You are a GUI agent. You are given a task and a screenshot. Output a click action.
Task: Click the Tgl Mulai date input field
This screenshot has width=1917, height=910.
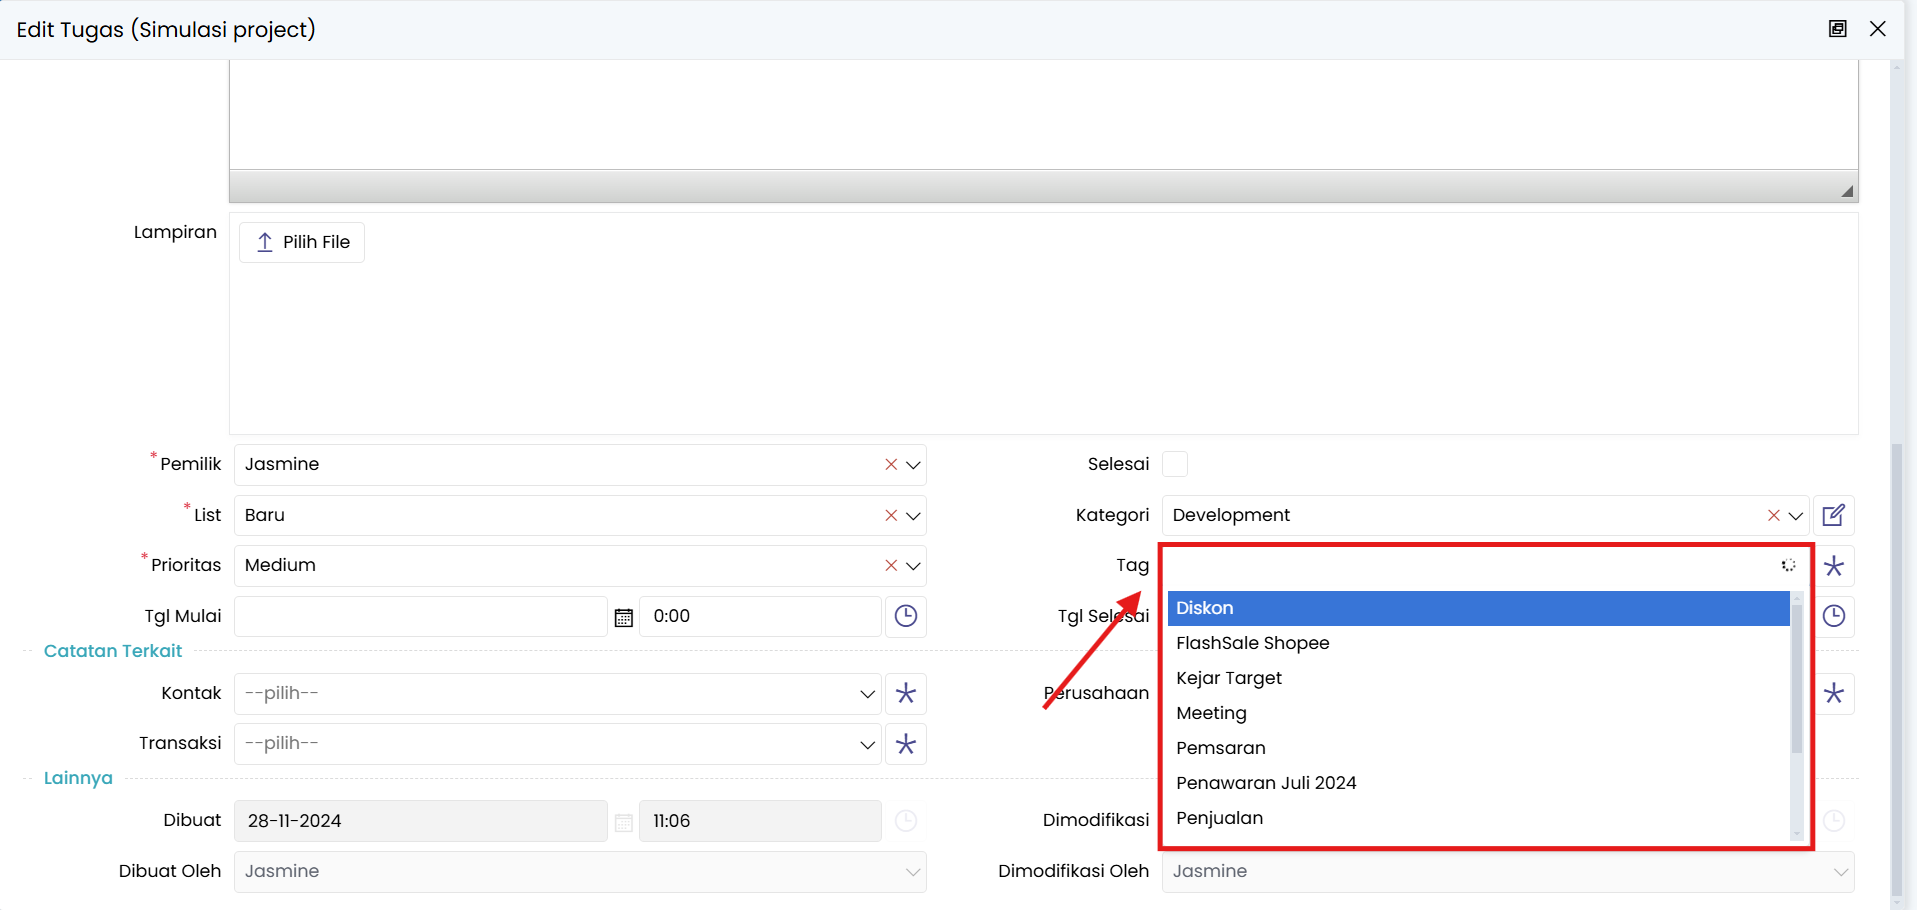[x=420, y=617]
